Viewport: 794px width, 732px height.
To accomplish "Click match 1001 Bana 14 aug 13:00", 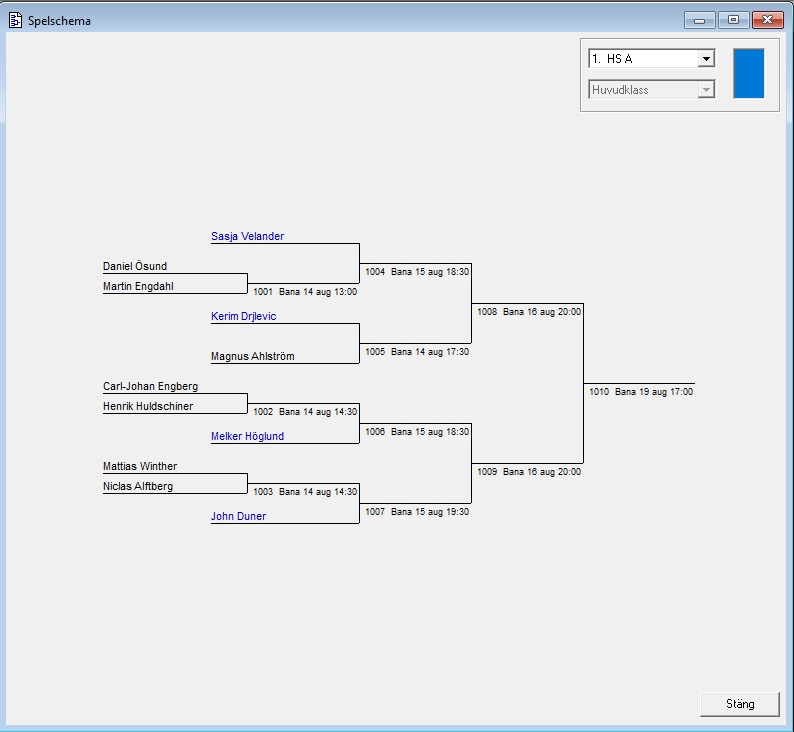I will coord(305,292).
